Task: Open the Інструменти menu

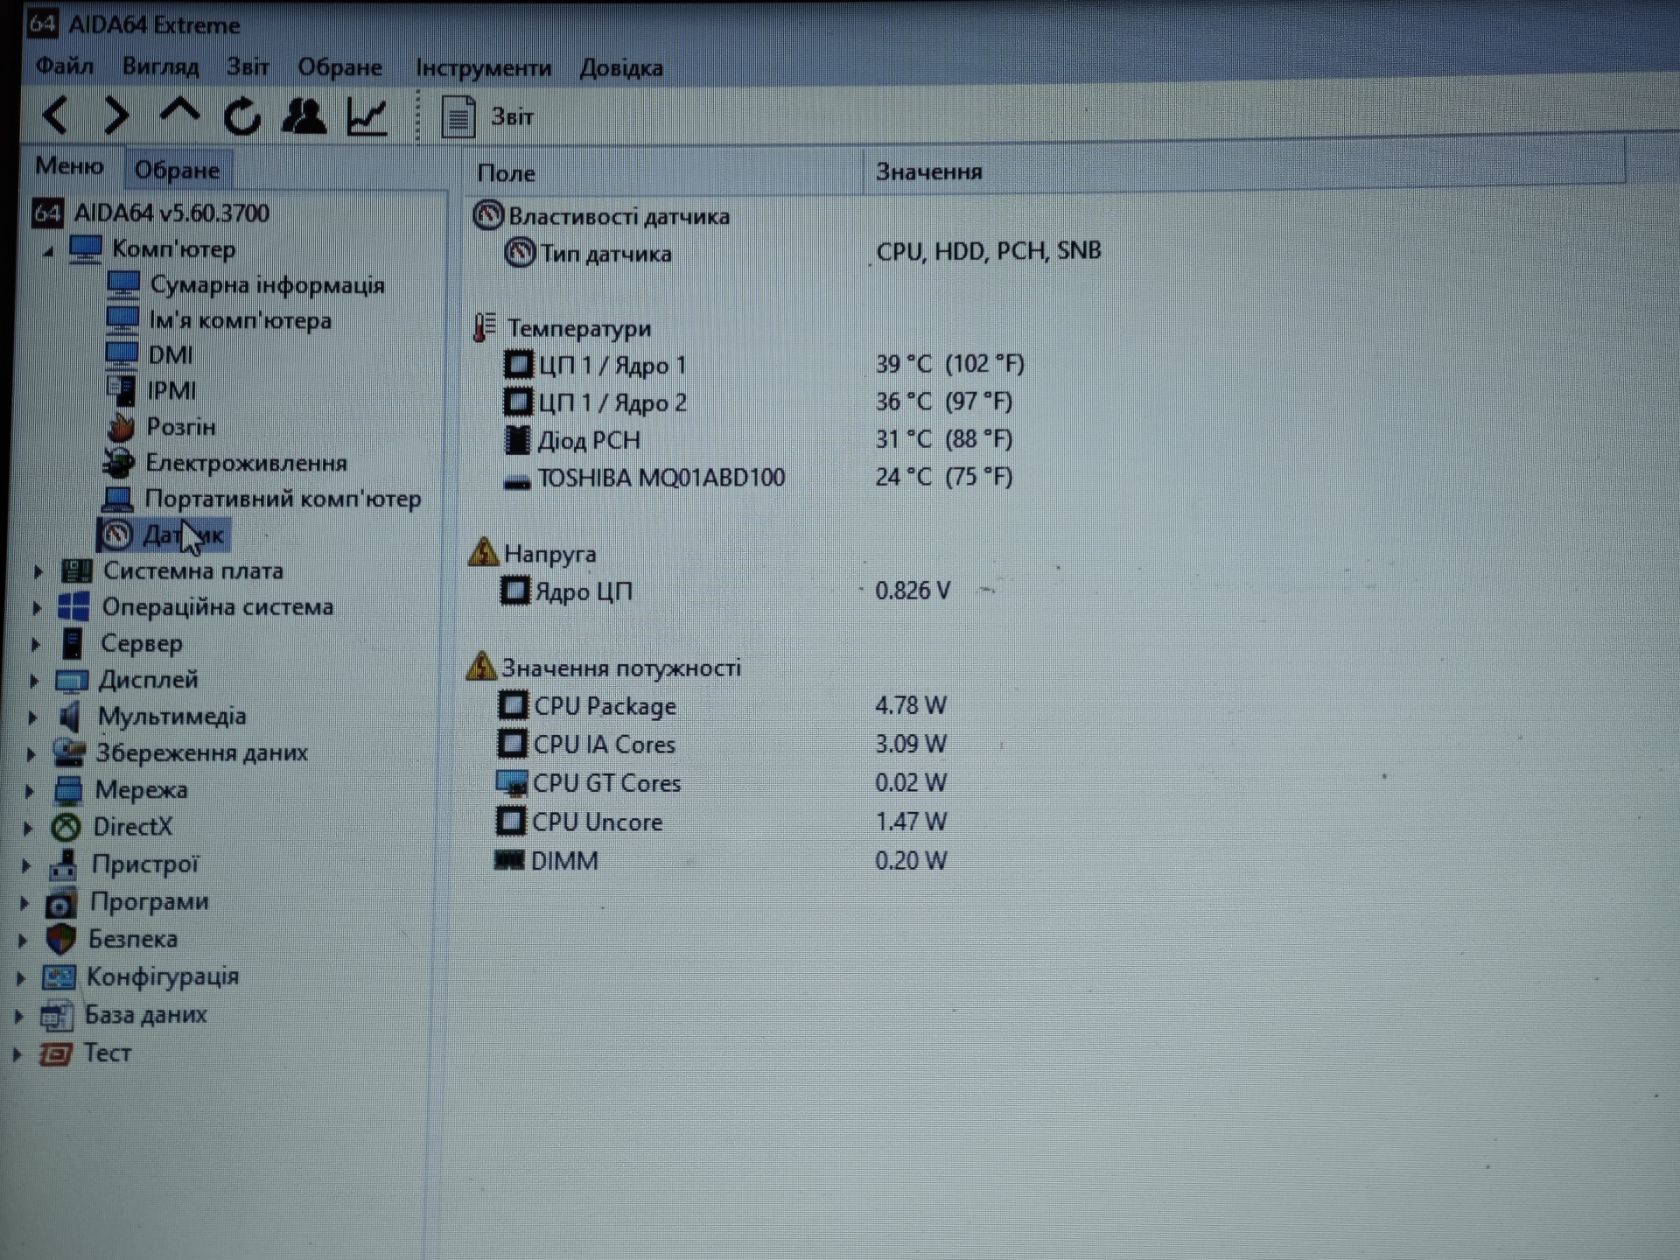Action: 483,68
